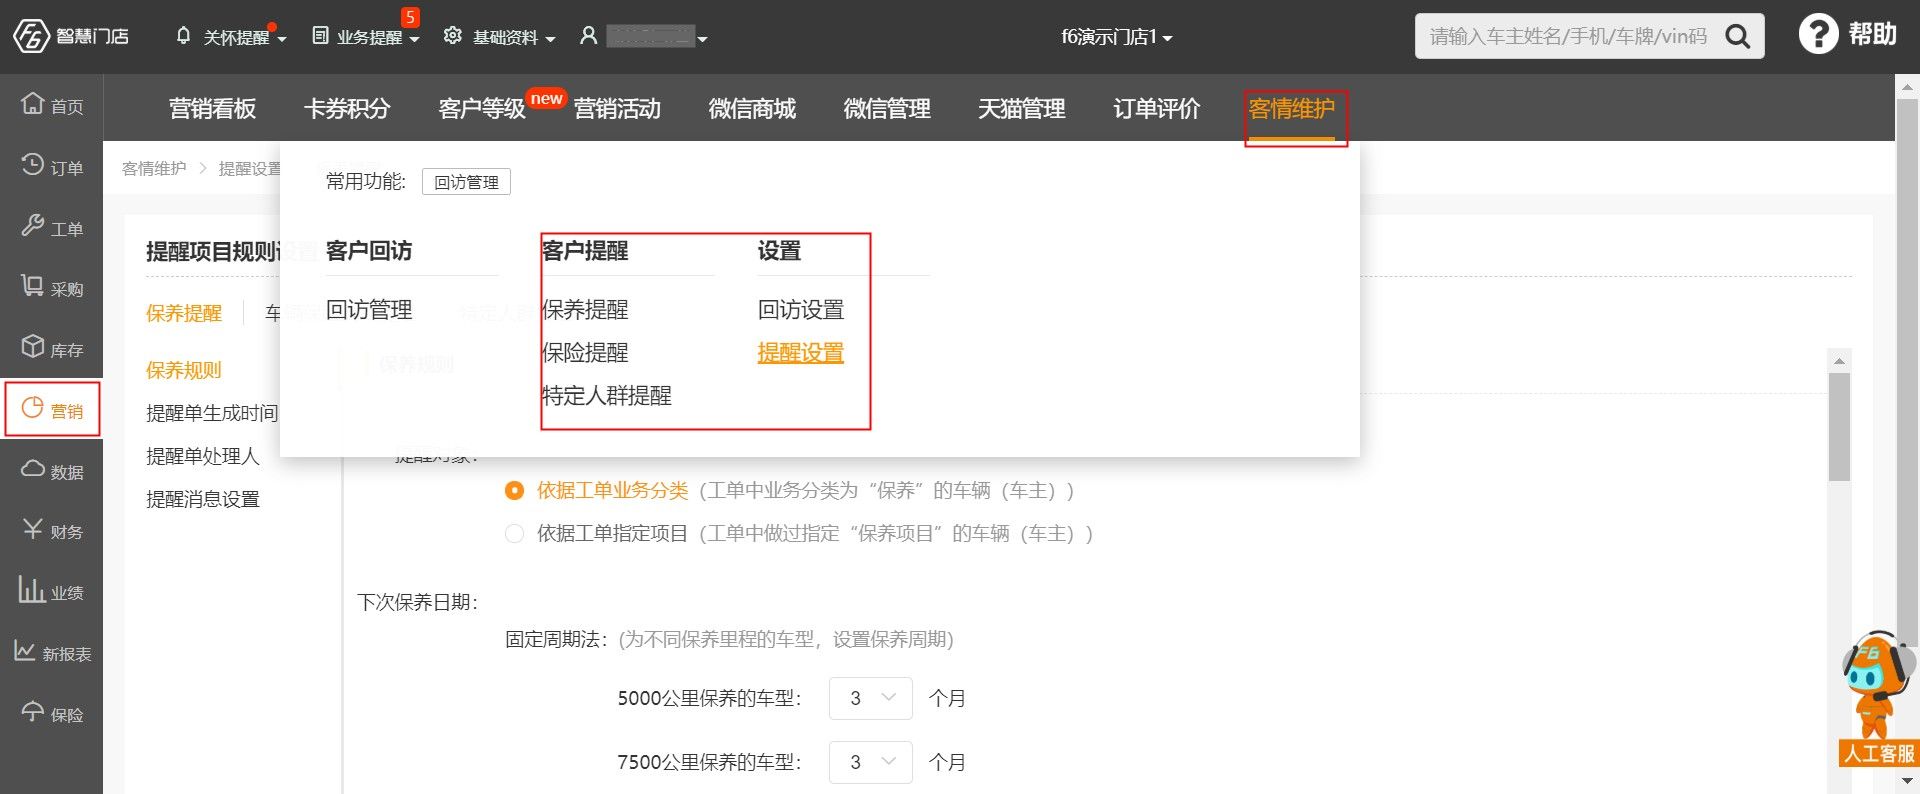This screenshot has height=794, width=1920.
Task: Open 7500公里保养 months dropdown
Action: 870,762
